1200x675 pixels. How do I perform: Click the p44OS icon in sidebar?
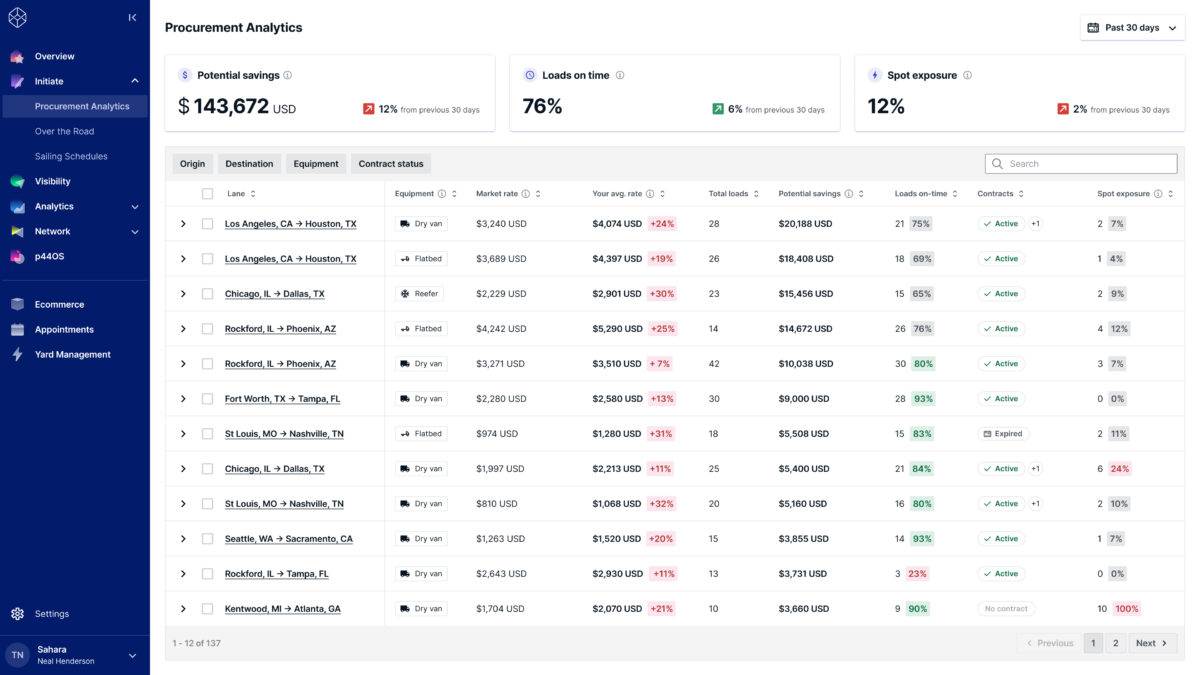[x=17, y=256]
